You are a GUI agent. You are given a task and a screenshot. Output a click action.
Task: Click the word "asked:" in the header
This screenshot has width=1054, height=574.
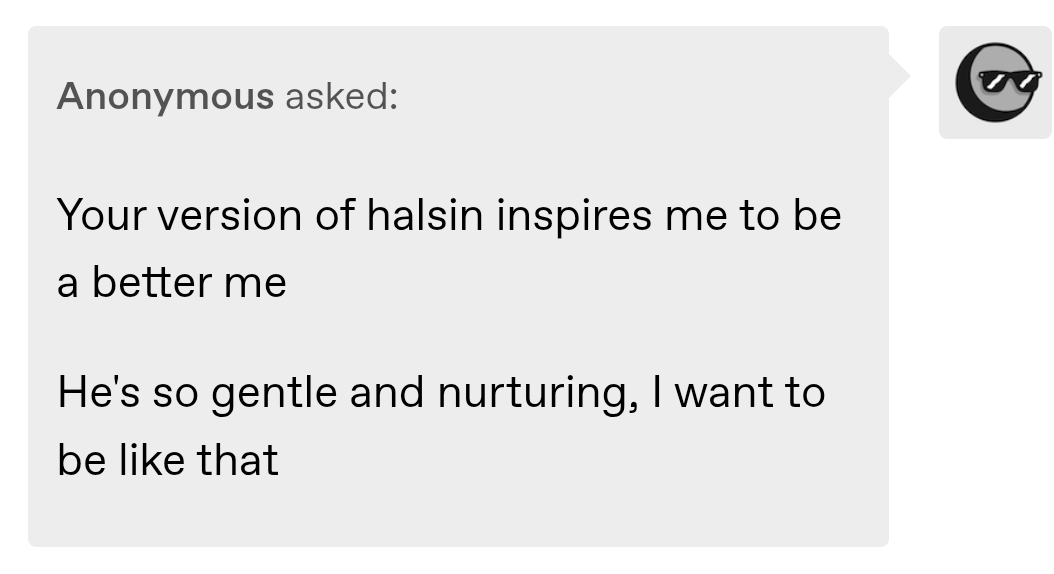[x=340, y=96]
